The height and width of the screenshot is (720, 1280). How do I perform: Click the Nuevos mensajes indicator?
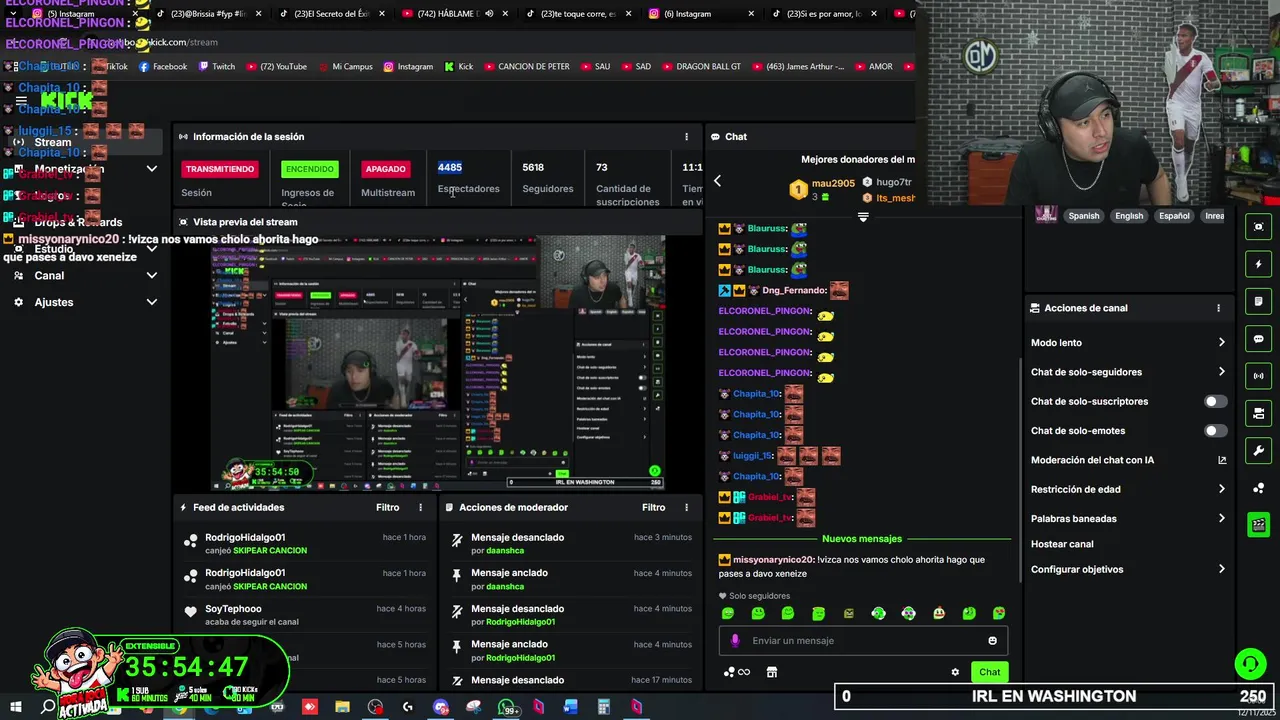coord(862,539)
